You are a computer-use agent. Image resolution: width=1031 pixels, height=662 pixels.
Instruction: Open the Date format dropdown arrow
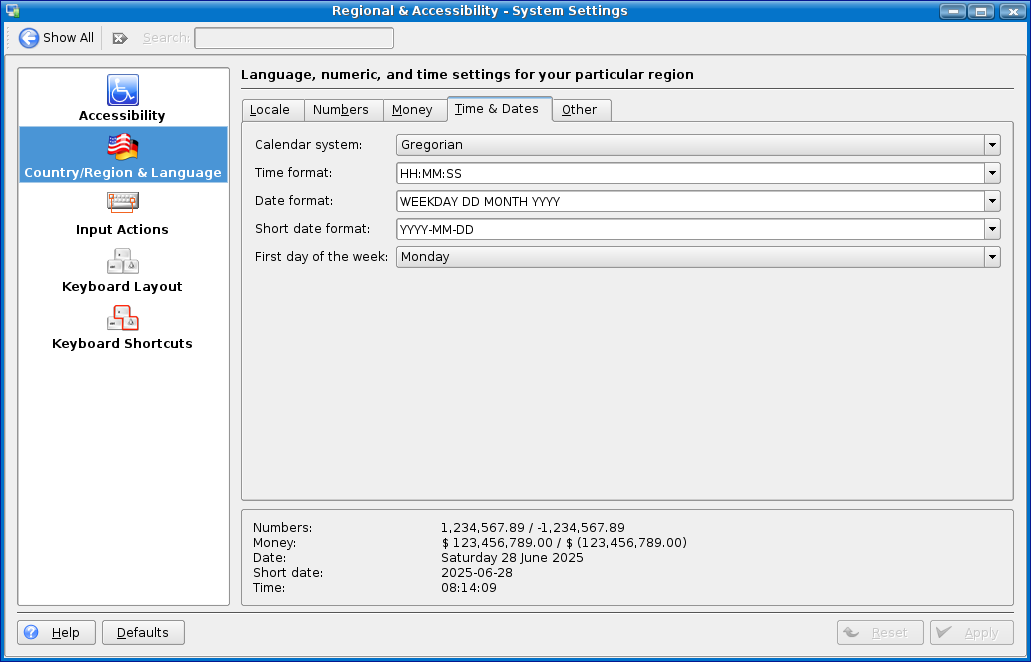[992, 201]
